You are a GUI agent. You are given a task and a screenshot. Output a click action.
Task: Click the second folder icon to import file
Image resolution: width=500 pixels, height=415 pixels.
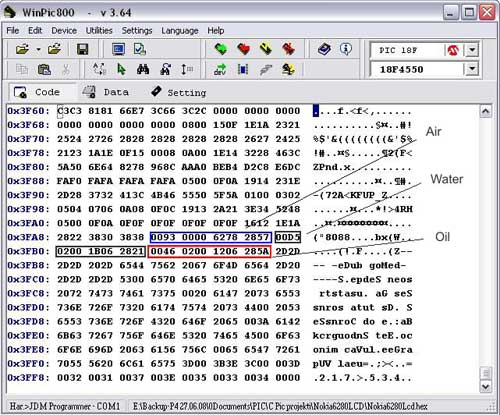click(x=54, y=49)
